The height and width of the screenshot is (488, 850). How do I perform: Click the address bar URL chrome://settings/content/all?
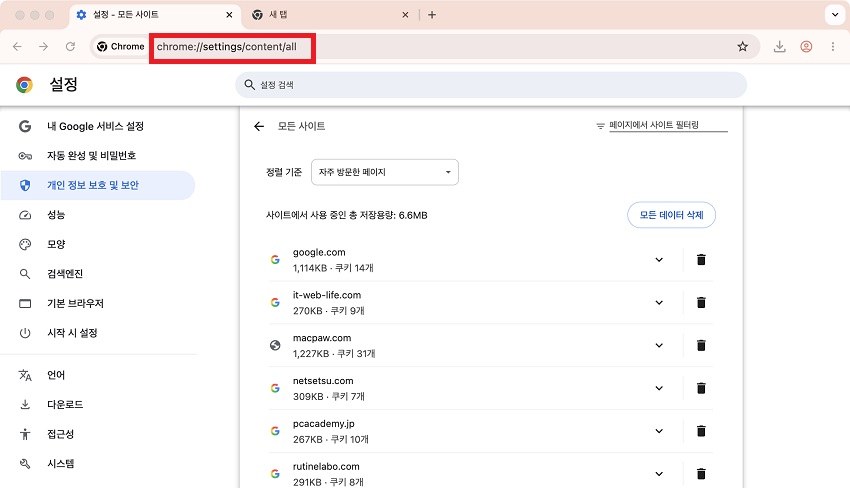point(227,47)
